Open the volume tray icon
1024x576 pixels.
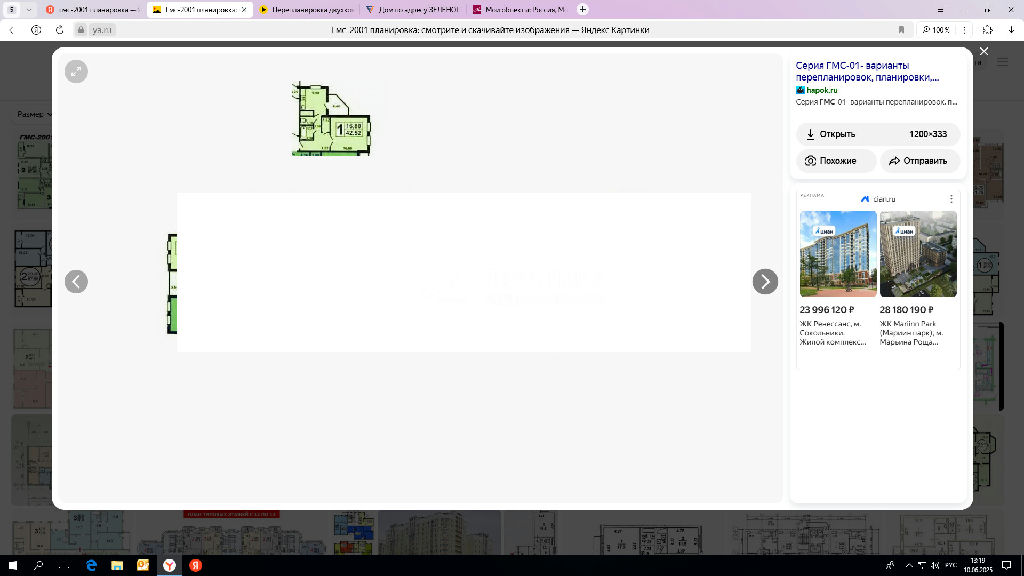pos(935,566)
